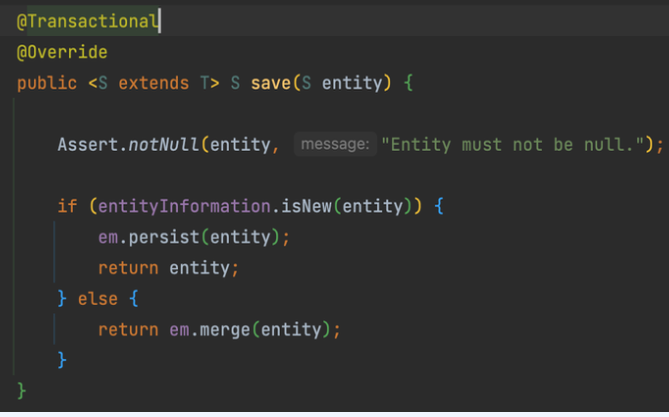The width and height of the screenshot is (669, 417).
Task: Click 'entityInformation' field reference
Action: [184, 207]
